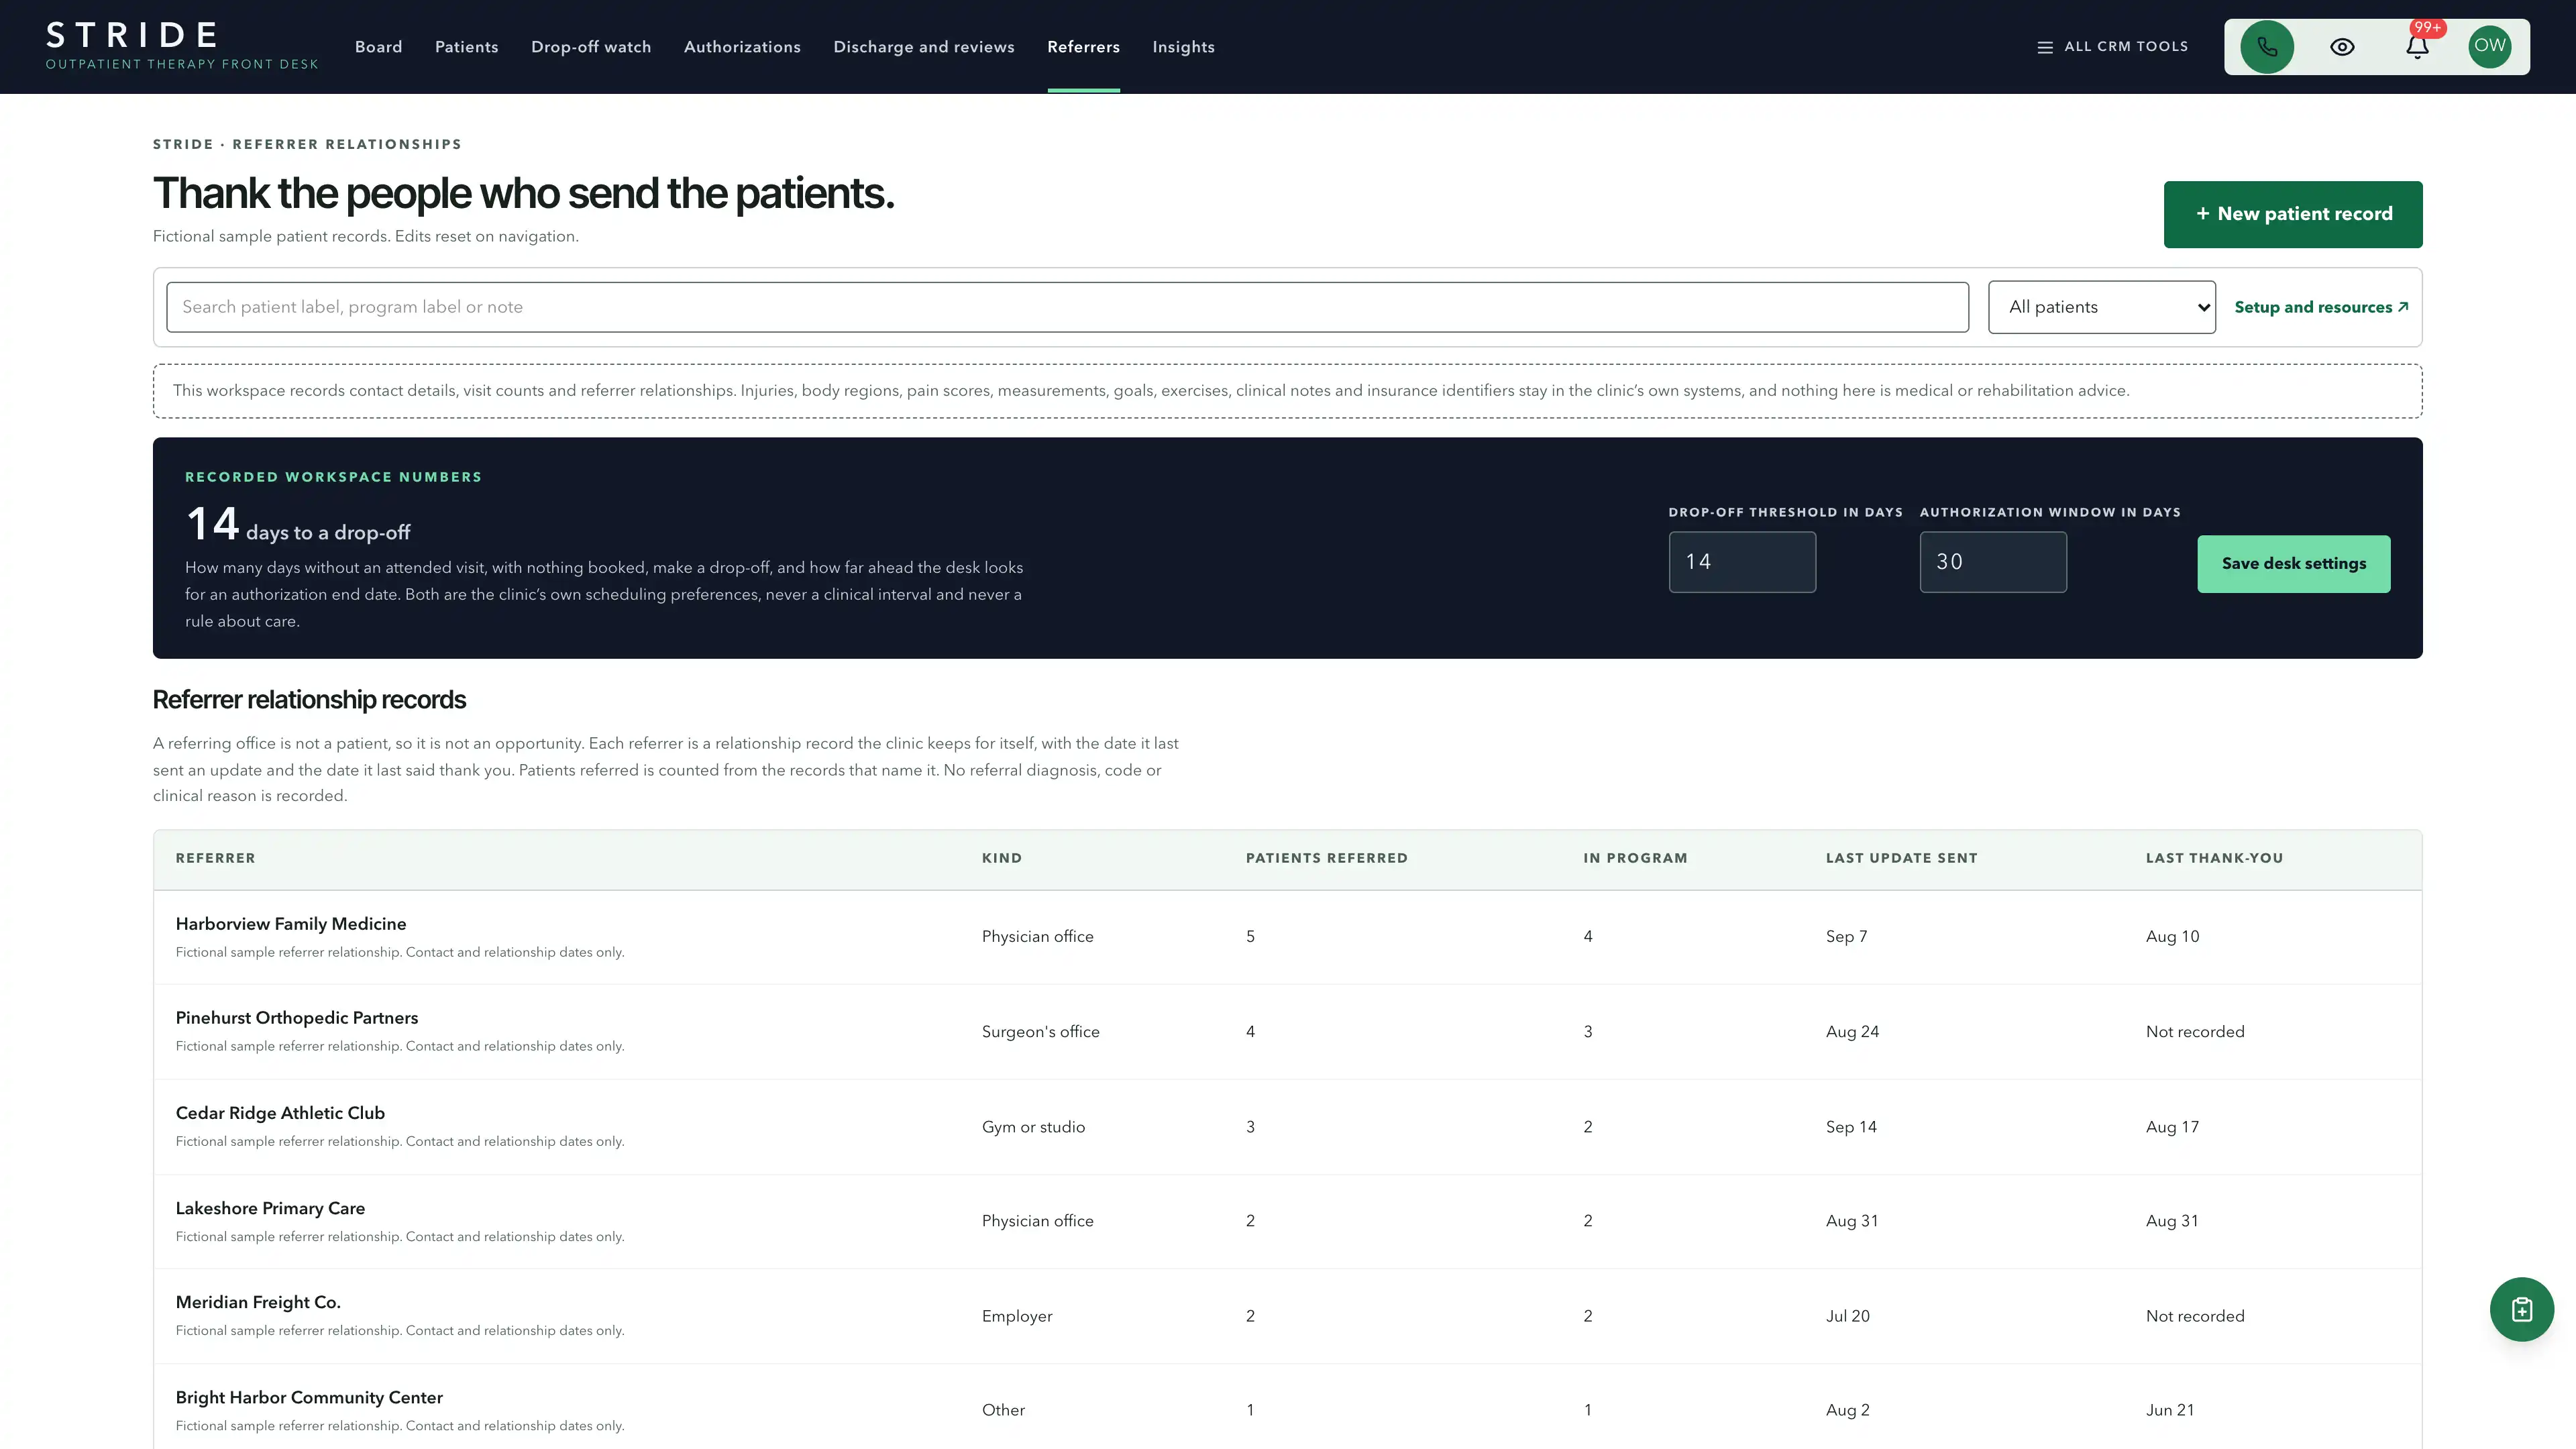2576x1449 pixels.
Task: Click the STRIDE logo in the header
Action: [x=182, y=46]
